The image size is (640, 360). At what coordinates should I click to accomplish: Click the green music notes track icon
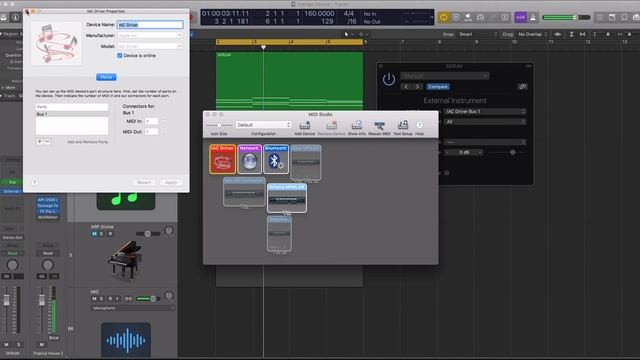tap(126, 200)
